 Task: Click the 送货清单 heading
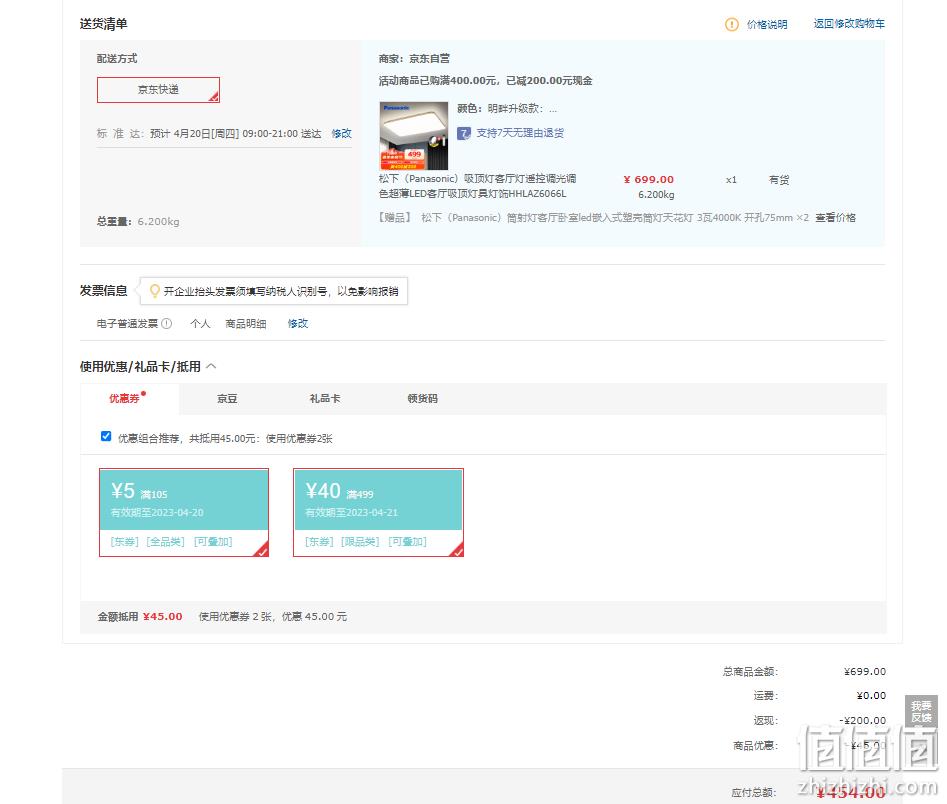coord(103,24)
